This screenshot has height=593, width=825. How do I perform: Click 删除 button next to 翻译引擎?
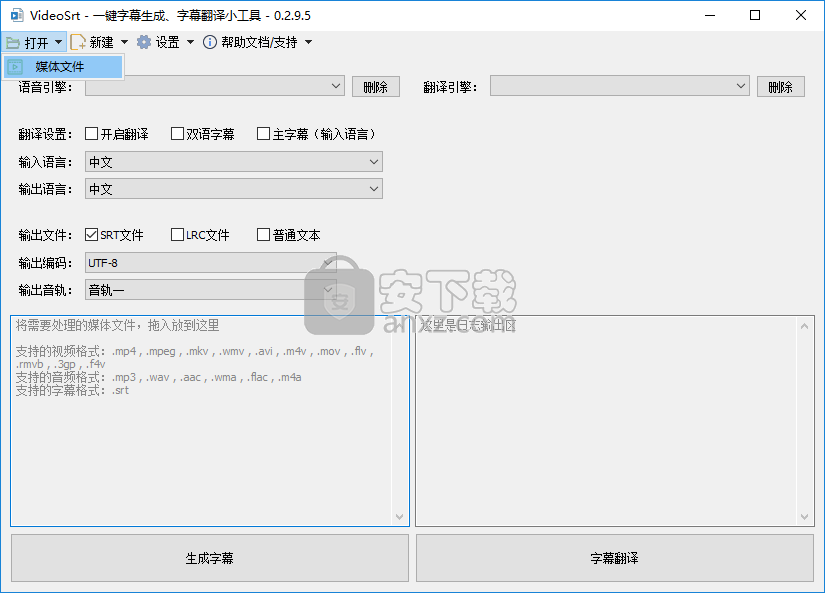[x=781, y=87]
